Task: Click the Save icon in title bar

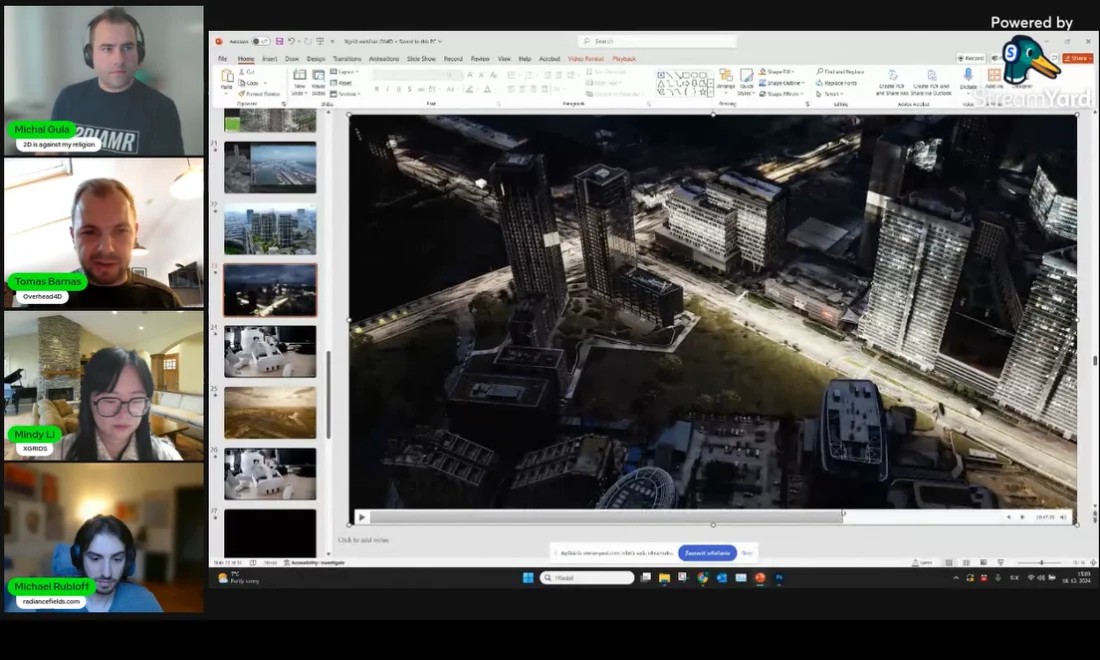Action: pyautogui.click(x=279, y=41)
